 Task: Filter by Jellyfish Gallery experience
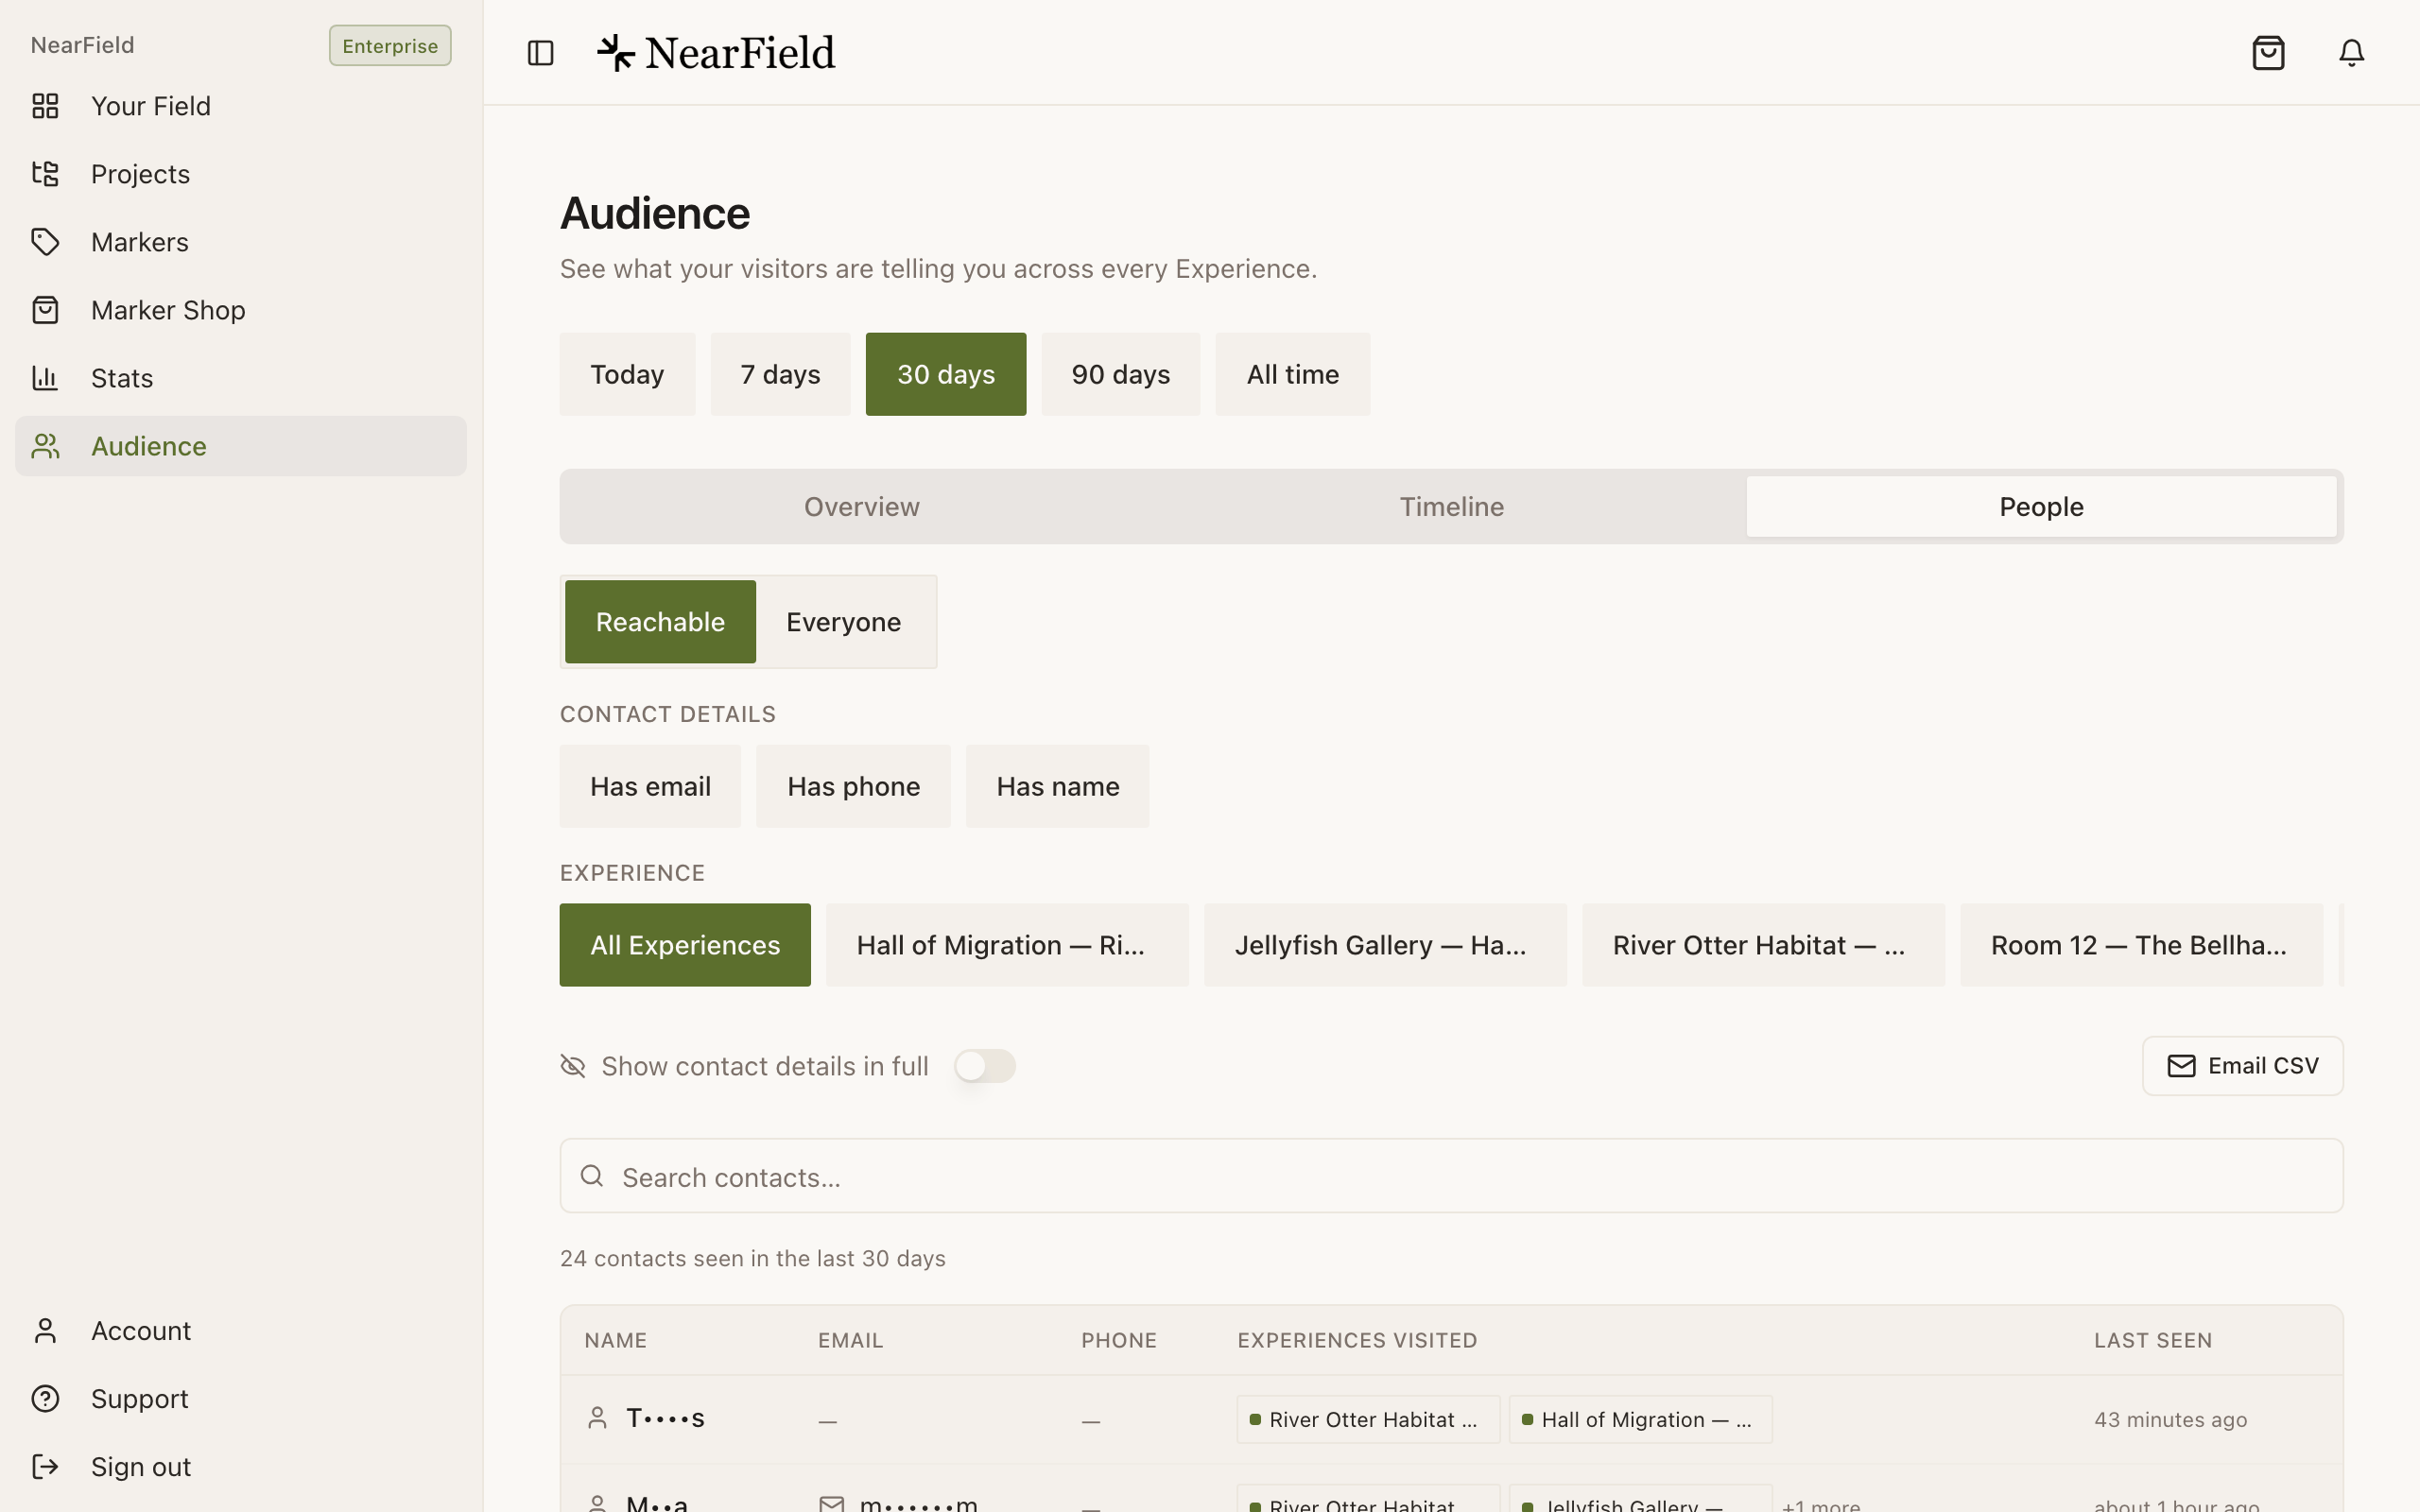point(1386,945)
